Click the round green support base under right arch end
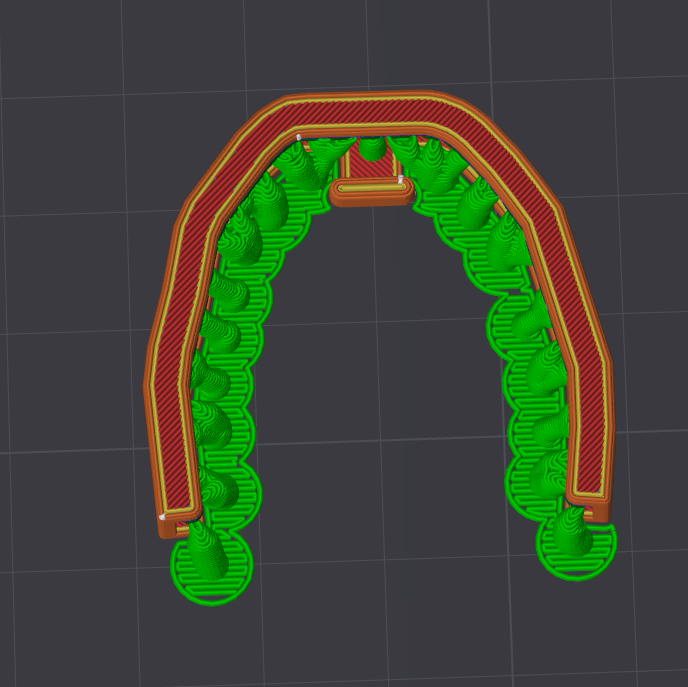Screen dimensions: 688x687 pos(577,548)
